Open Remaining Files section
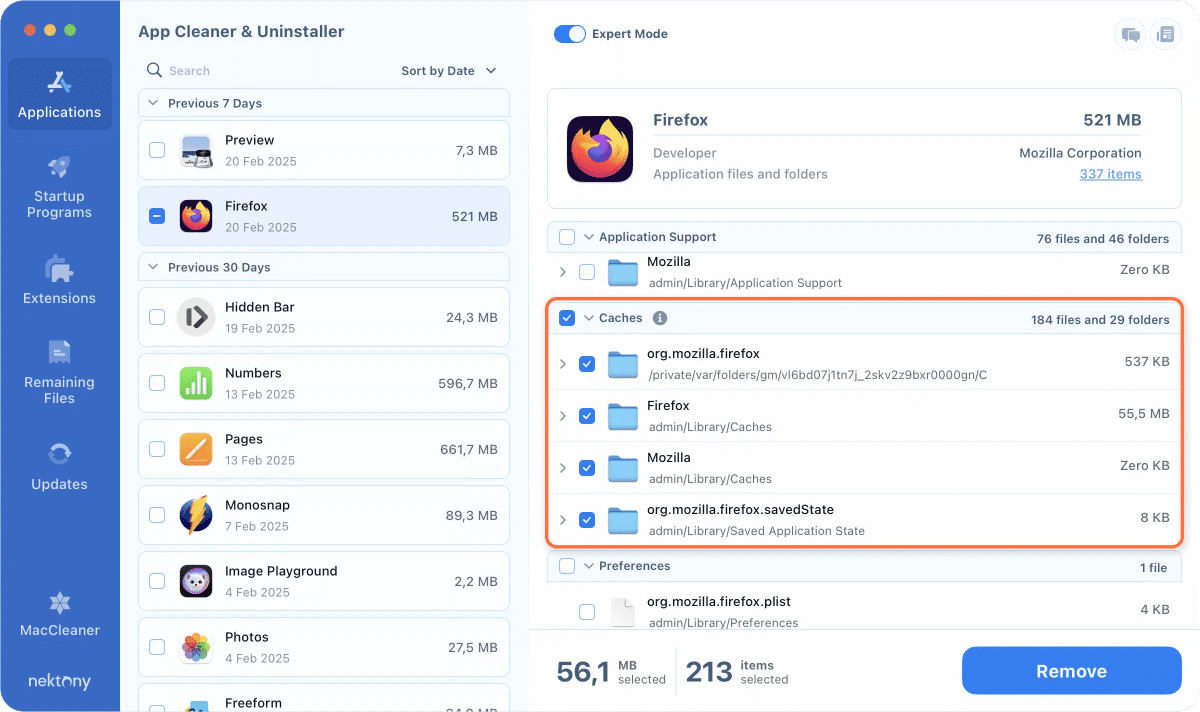Viewport: 1200px width, 712px height. coord(59,372)
